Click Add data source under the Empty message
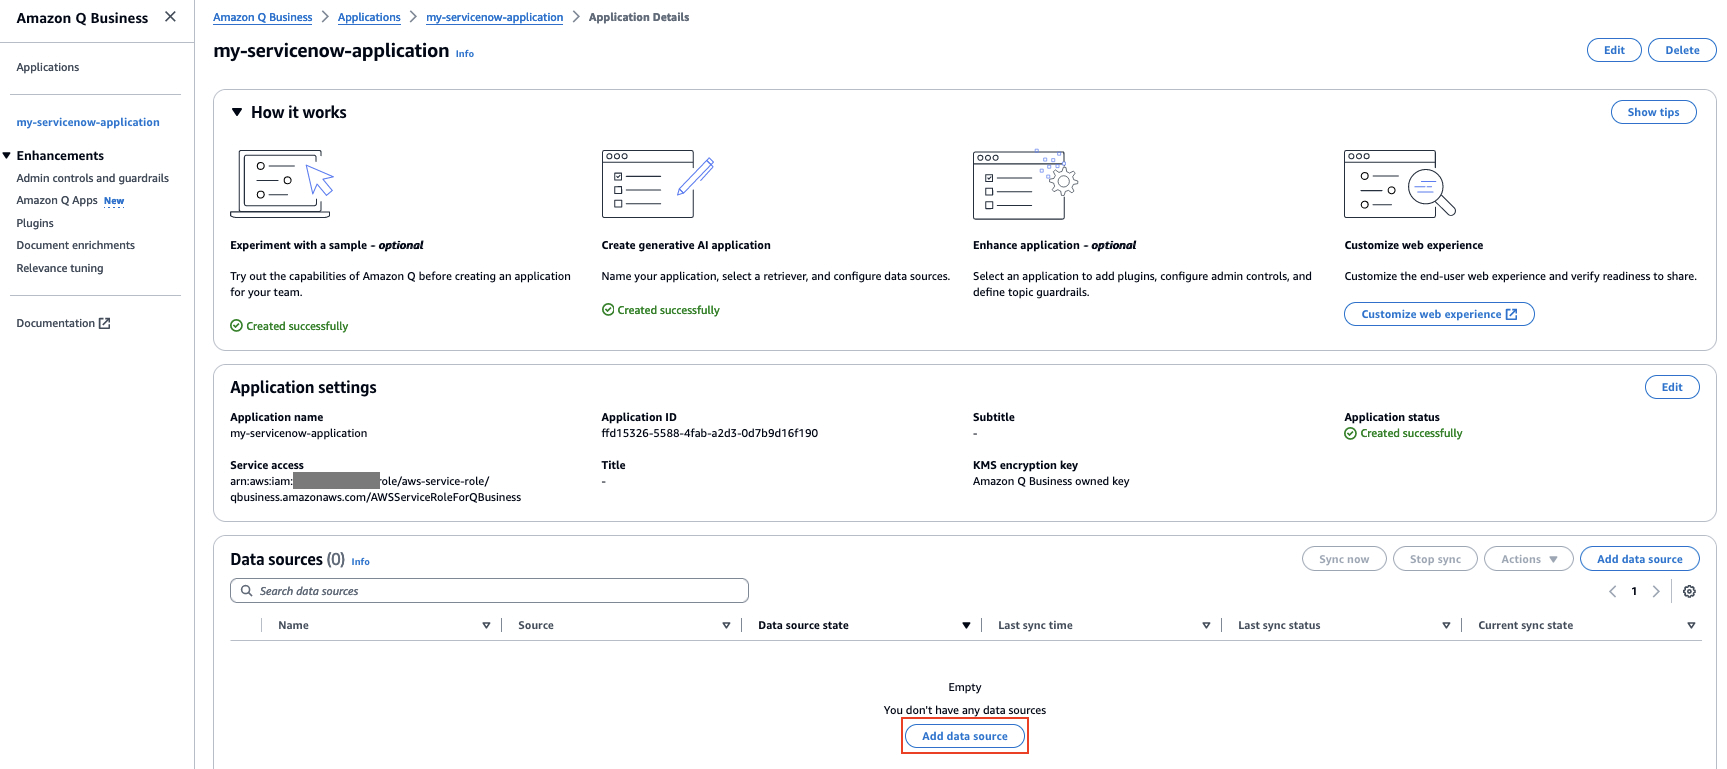1727x769 pixels. point(965,736)
